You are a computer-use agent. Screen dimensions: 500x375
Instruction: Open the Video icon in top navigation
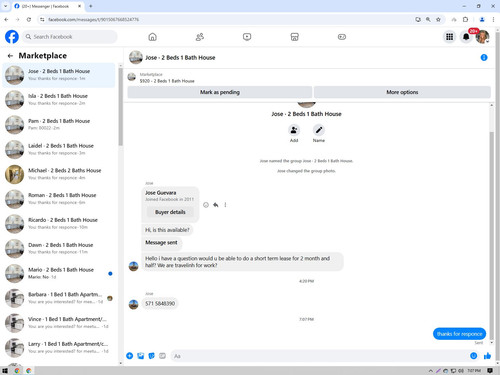click(x=247, y=37)
